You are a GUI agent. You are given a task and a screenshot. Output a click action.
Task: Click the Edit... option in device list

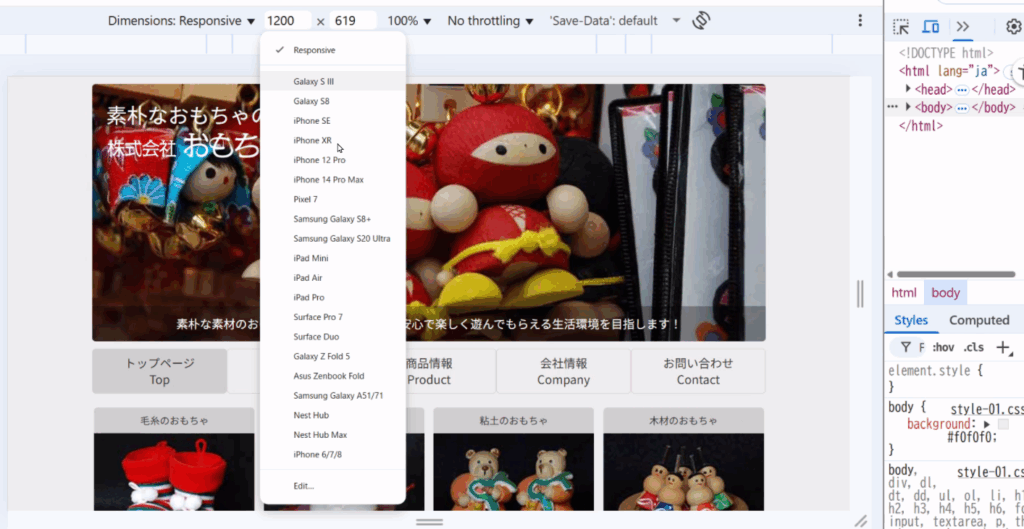click(x=303, y=486)
